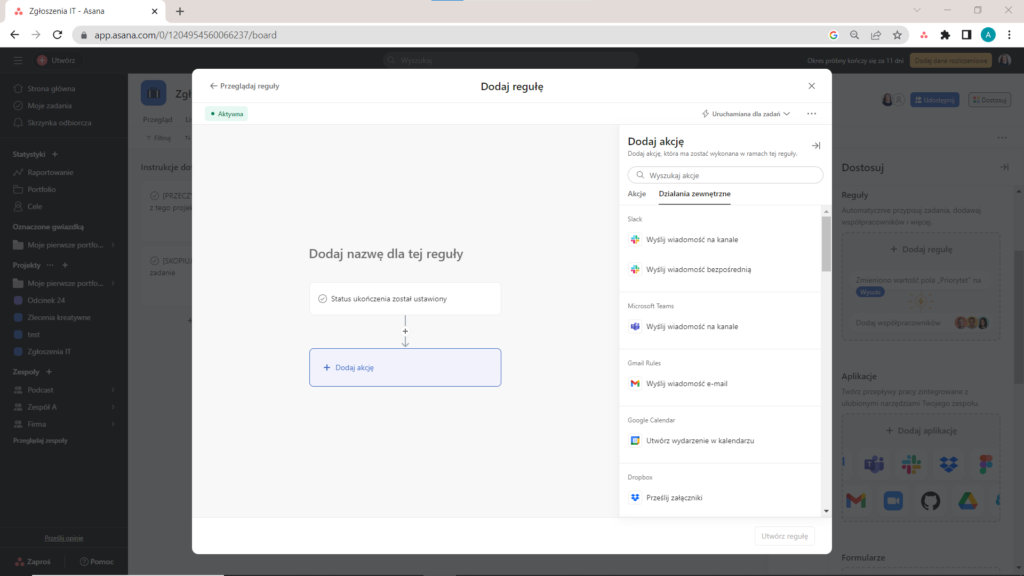Click the plus between trigger and action

tap(405, 331)
